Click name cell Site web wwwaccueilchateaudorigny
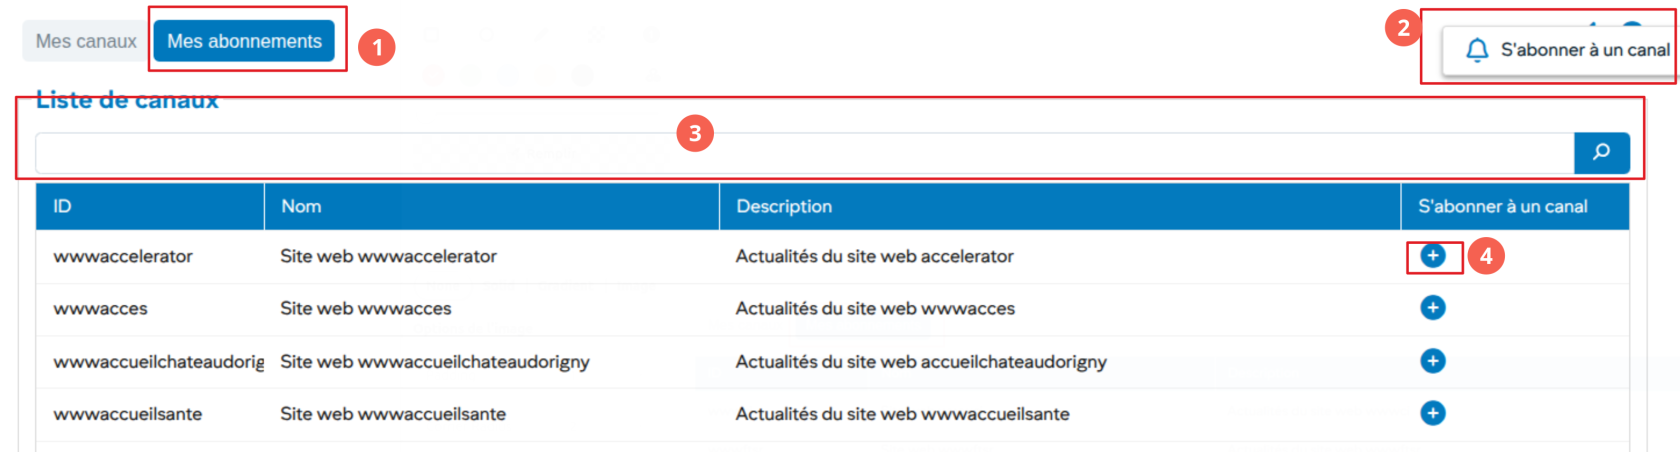 pos(434,361)
